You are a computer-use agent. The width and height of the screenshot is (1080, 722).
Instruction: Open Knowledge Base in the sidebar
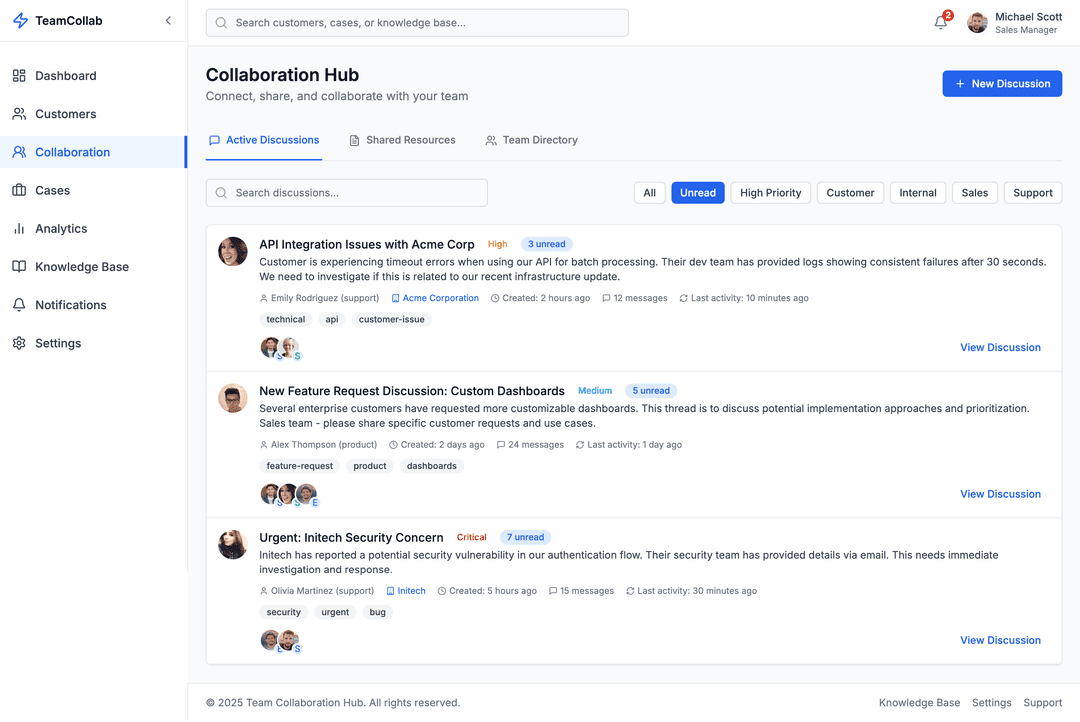82,267
